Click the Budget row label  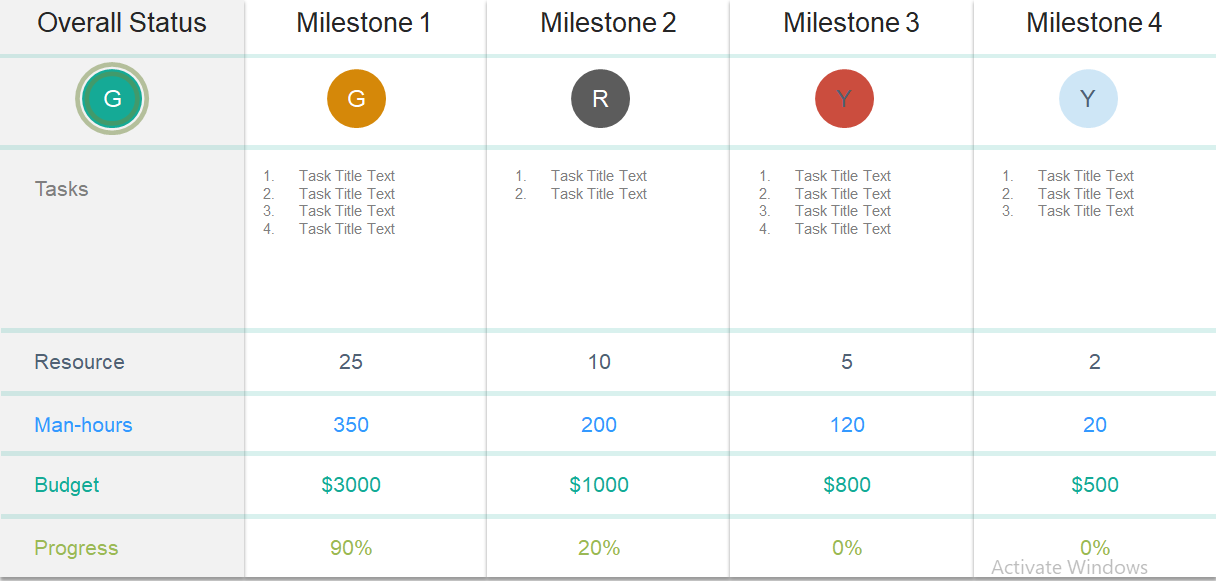click(67, 485)
